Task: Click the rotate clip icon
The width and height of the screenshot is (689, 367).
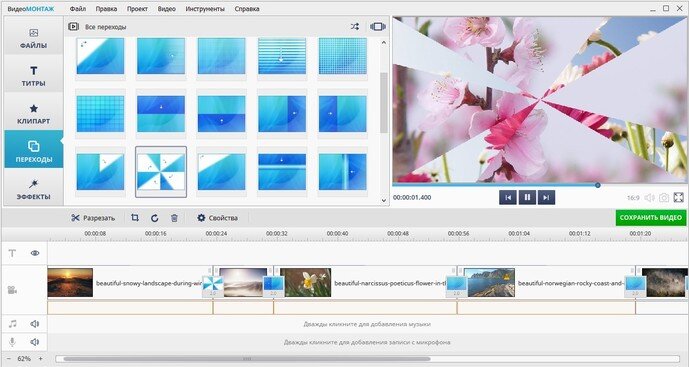Action: pos(155,218)
